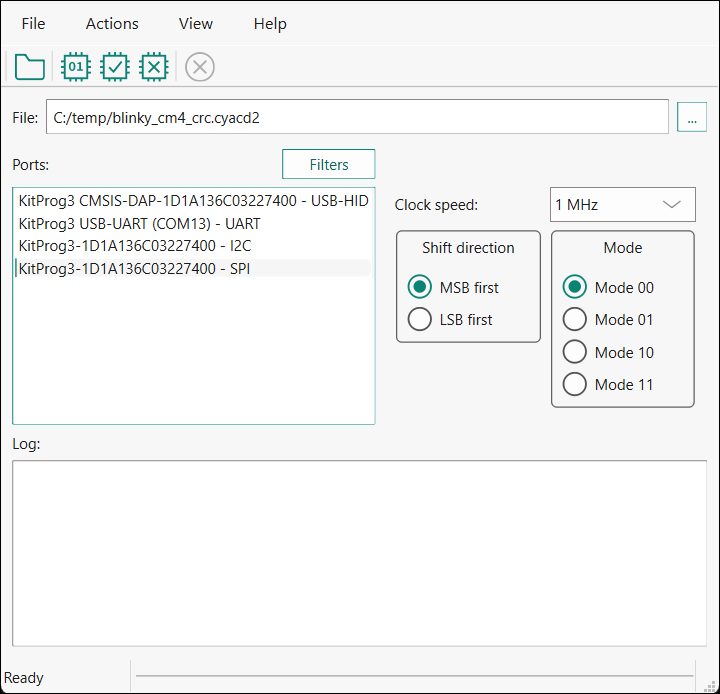This screenshot has height=694, width=720.
Task: Open the File menu
Action: click(33, 23)
